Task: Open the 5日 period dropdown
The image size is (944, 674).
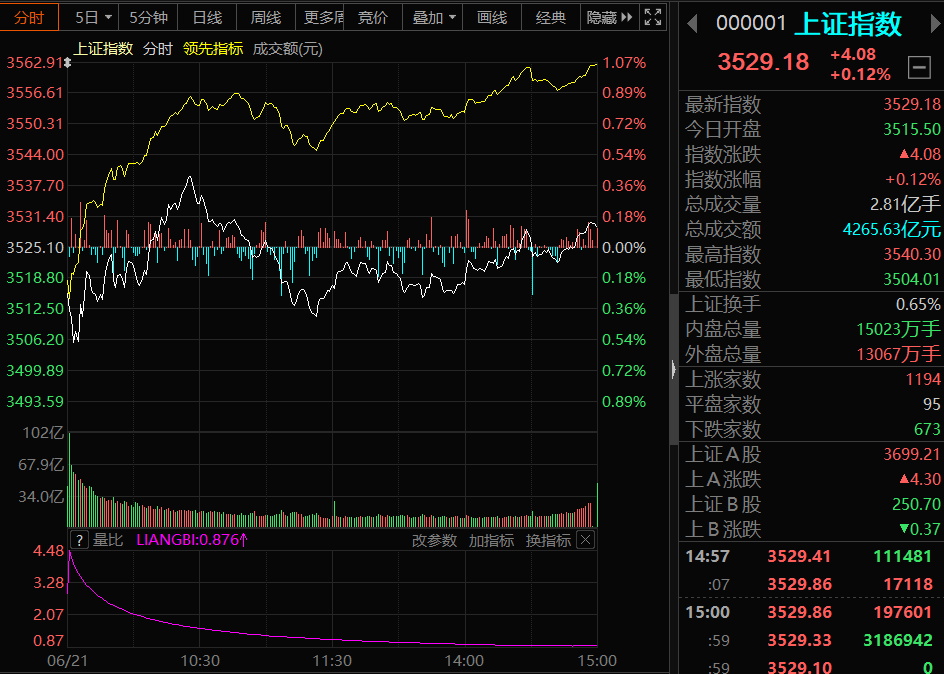Action: pos(93,17)
